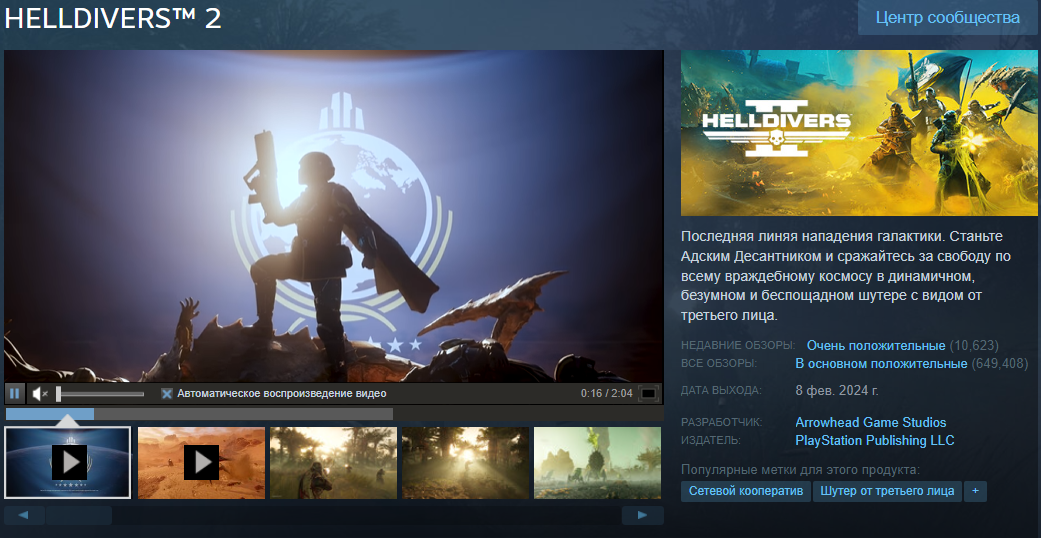Unmute the trailer using the speaker icon
The image size is (1041, 538).
pyautogui.click(x=38, y=394)
